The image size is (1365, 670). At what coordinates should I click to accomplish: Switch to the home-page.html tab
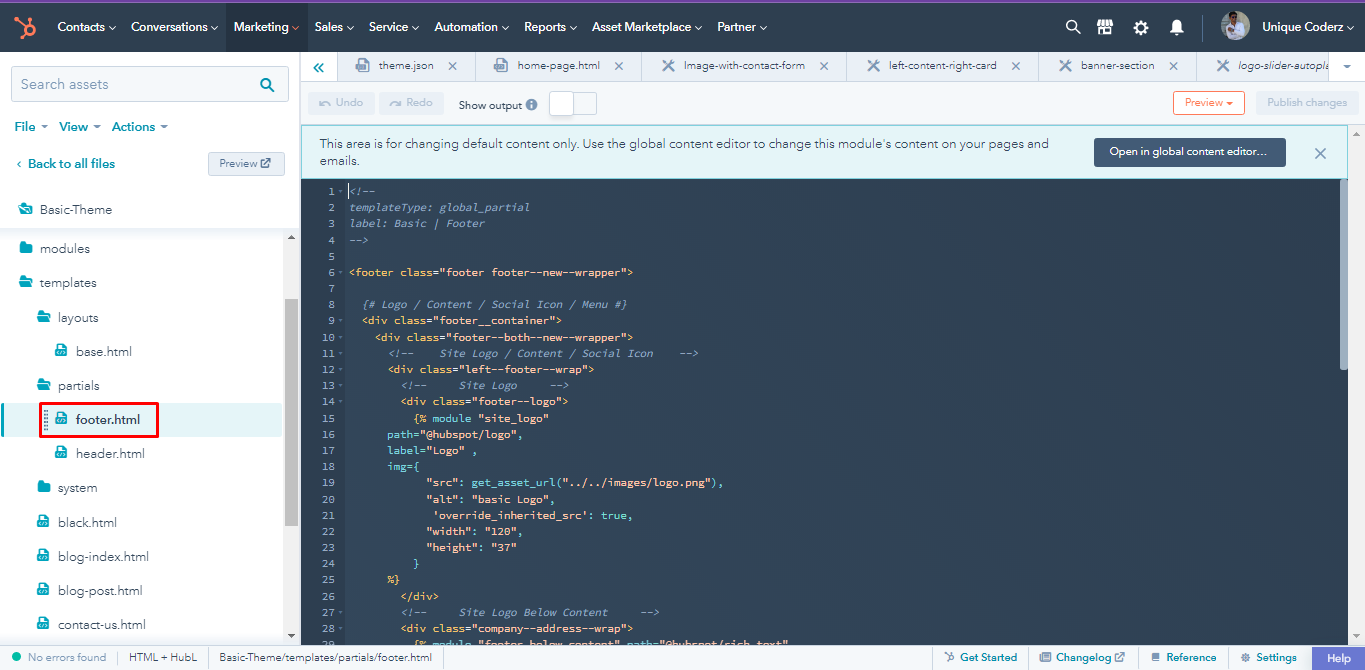pyautogui.click(x=557, y=66)
